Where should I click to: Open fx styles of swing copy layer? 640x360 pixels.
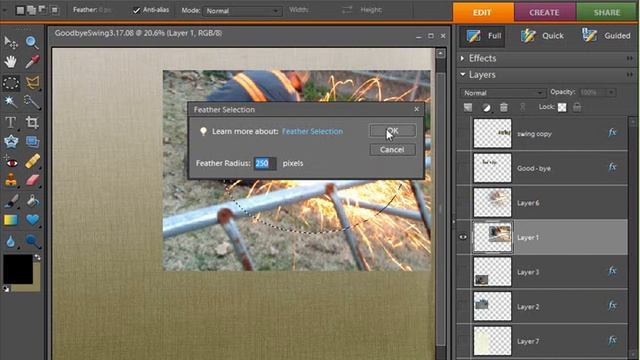[x=612, y=132]
